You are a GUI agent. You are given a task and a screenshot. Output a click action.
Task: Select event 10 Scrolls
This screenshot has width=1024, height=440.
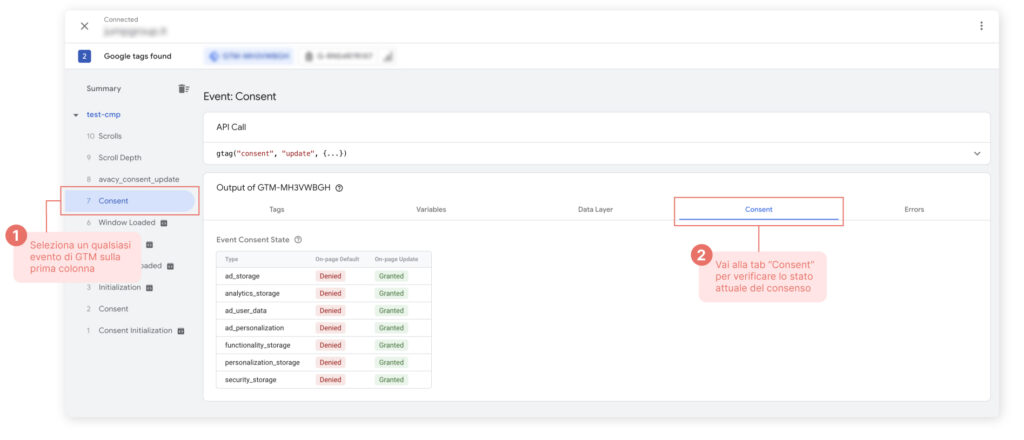tap(104, 136)
